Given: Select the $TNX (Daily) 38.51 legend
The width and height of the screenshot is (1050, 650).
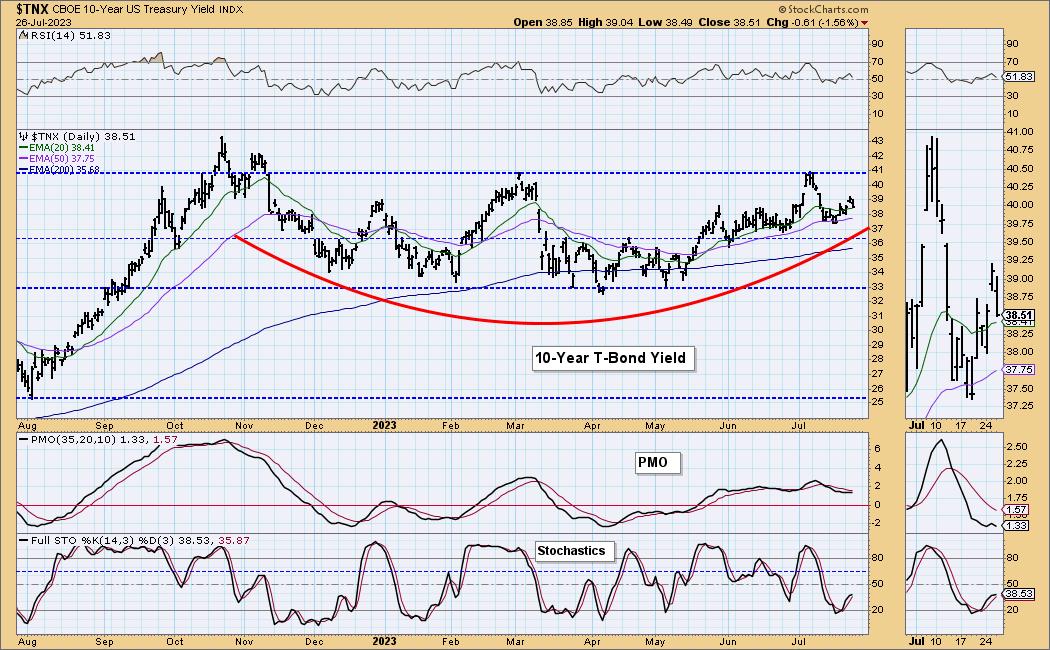Looking at the screenshot, I should 83,136.
